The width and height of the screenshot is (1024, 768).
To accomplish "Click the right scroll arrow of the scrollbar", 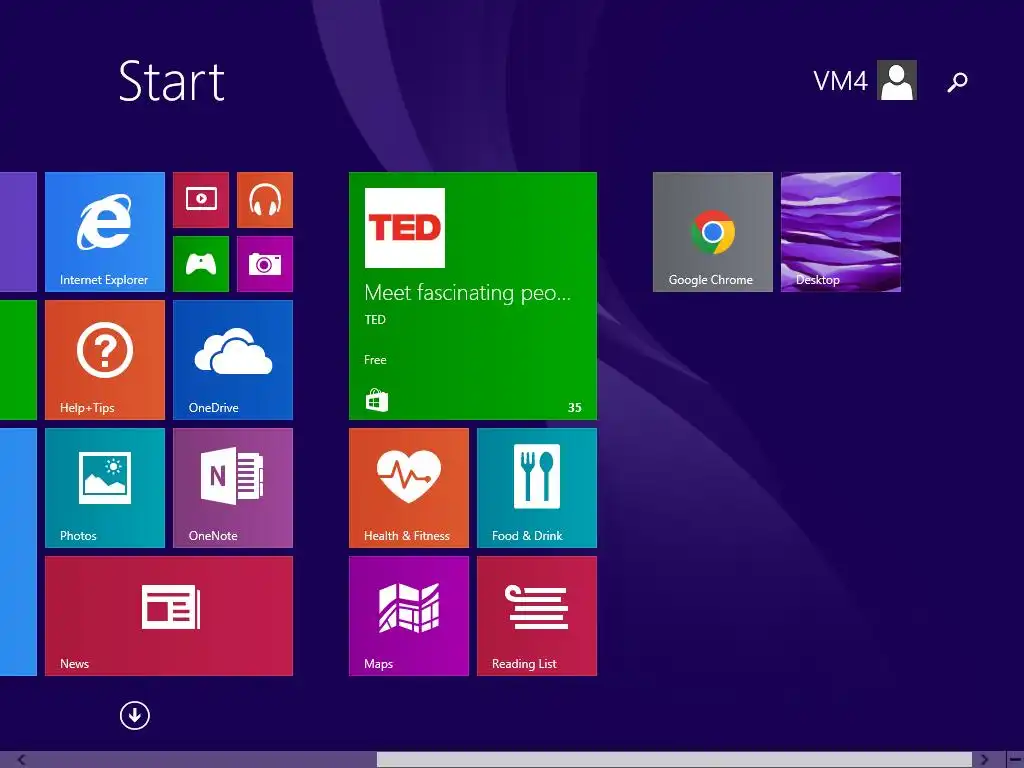I will 985,760.
